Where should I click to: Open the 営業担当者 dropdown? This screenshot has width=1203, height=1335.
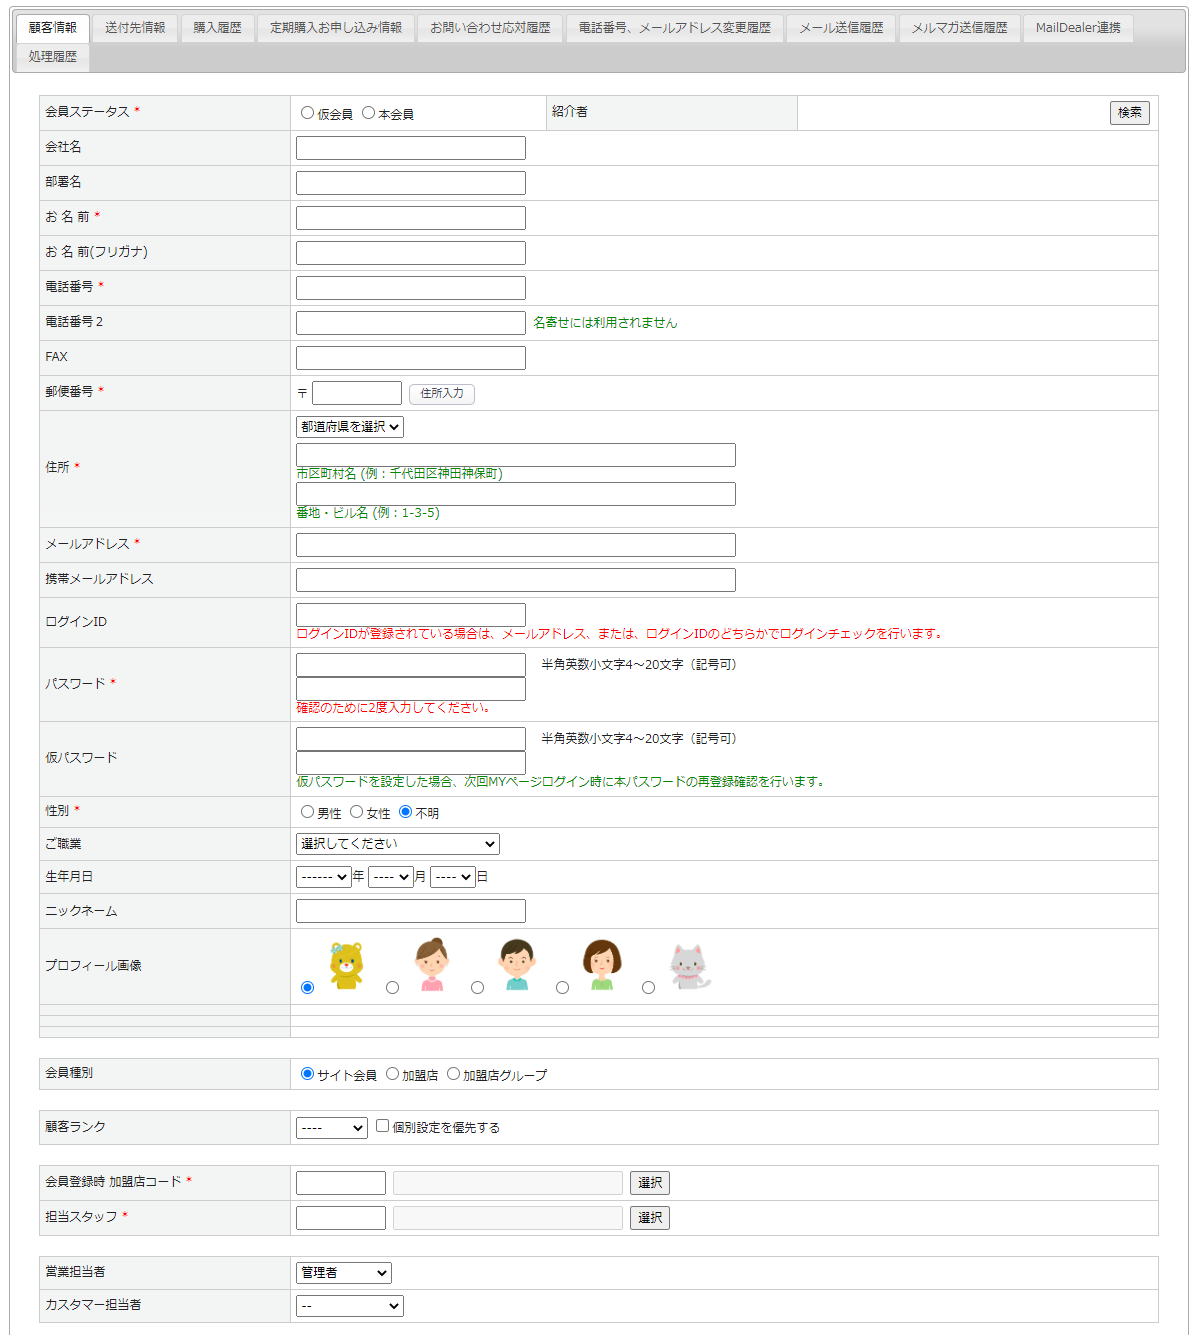pyautogui.click(x=344, y=1273)
